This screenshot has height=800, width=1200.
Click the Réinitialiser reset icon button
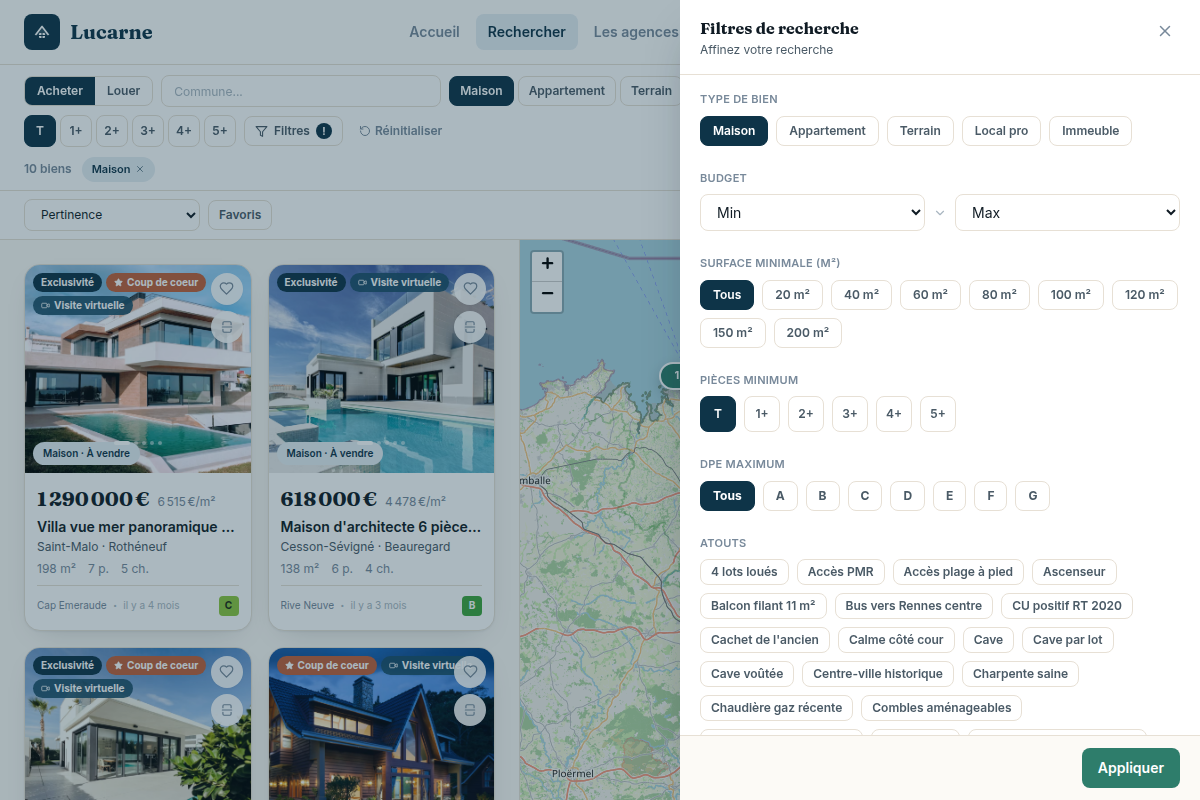click(x=400, y=131)
